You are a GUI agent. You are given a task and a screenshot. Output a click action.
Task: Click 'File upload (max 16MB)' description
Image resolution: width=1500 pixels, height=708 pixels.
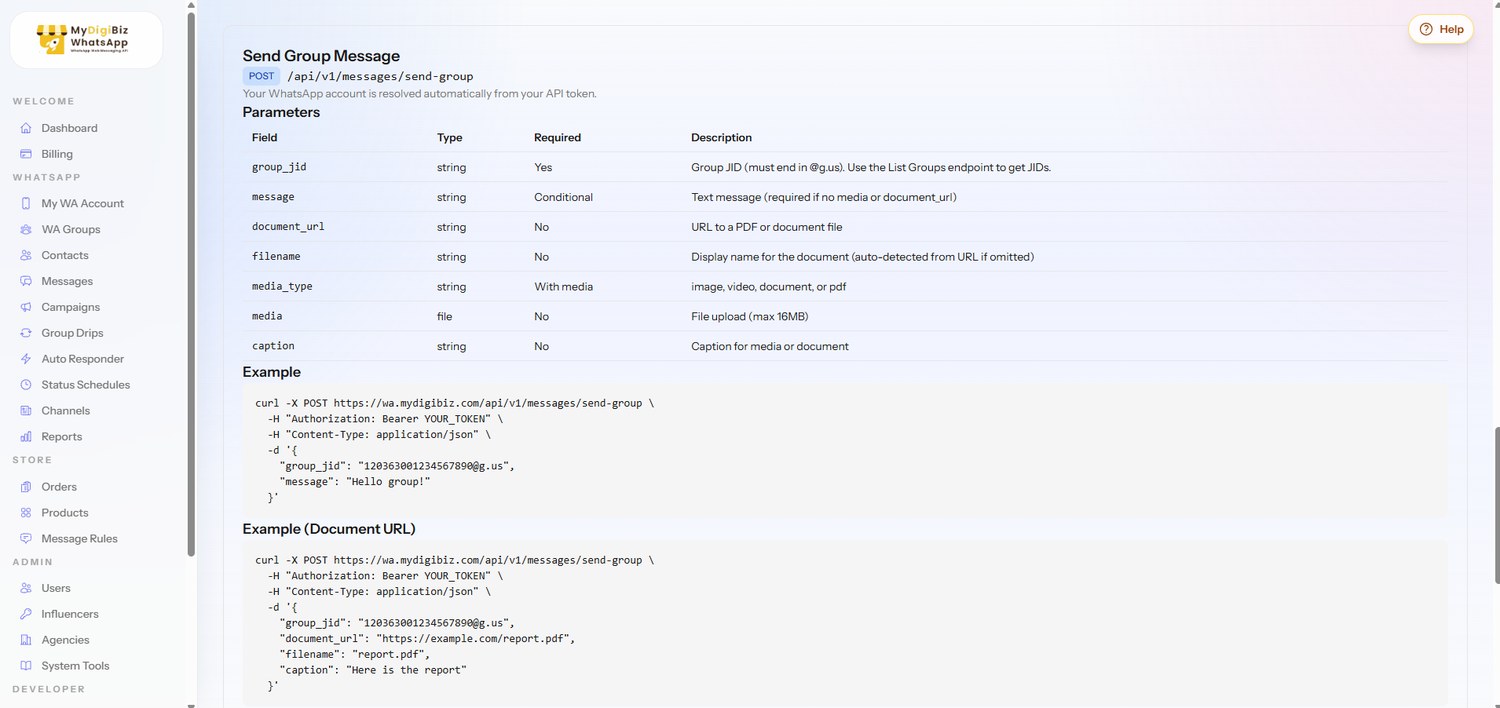click(749, 316)
